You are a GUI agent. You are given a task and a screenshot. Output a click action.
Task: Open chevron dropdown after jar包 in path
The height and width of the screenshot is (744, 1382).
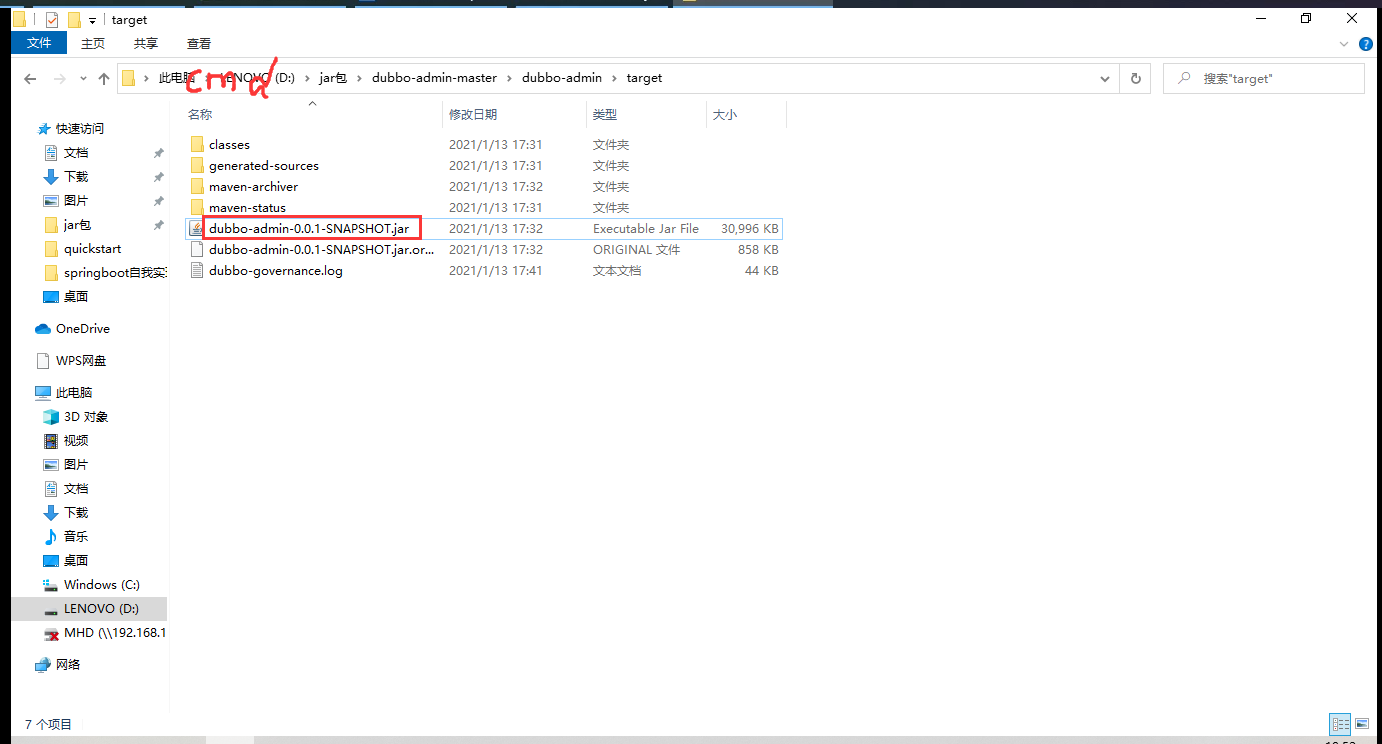(x=360, y=78)
